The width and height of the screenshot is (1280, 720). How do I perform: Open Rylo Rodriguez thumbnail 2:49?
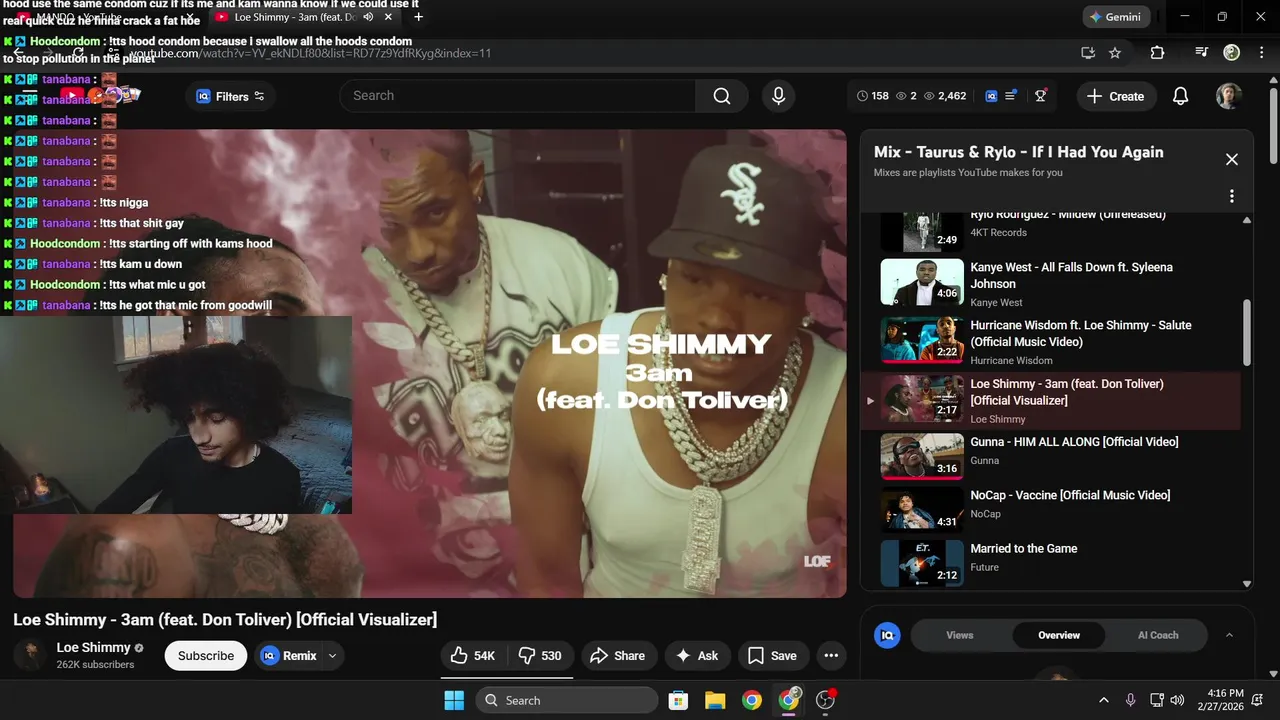coord(921,232)
